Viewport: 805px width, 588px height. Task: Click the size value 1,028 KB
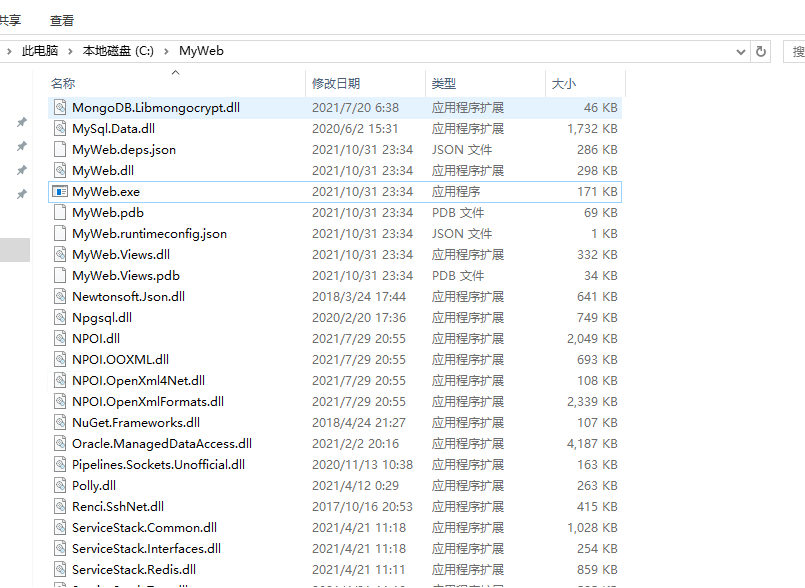[x=592, y=527]
